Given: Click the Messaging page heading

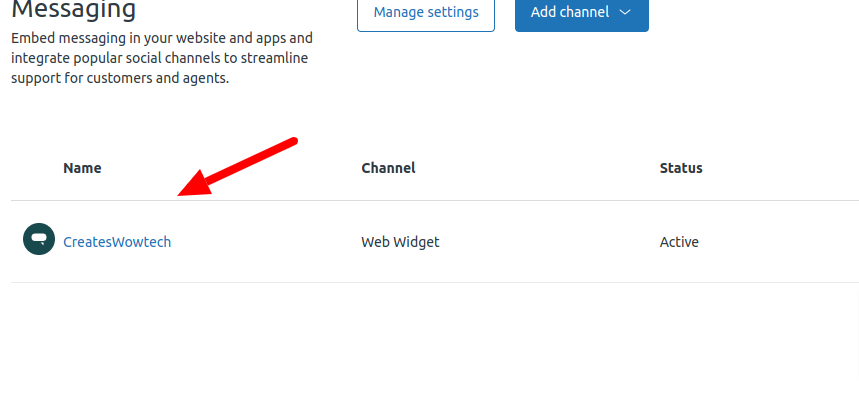Looking at the screenshot, I should (73, 9).
